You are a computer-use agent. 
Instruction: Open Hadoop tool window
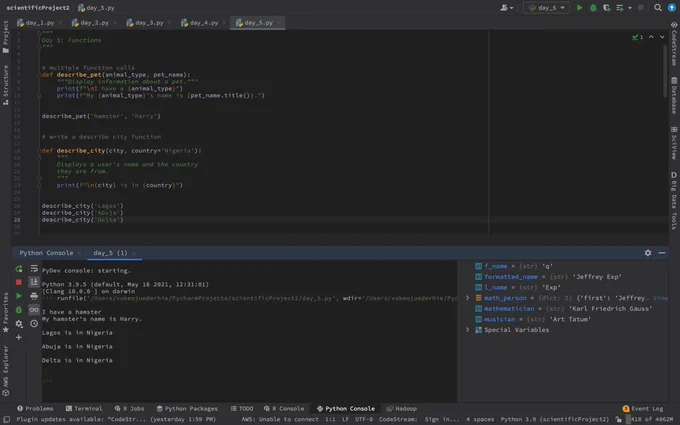coord(402,409)
